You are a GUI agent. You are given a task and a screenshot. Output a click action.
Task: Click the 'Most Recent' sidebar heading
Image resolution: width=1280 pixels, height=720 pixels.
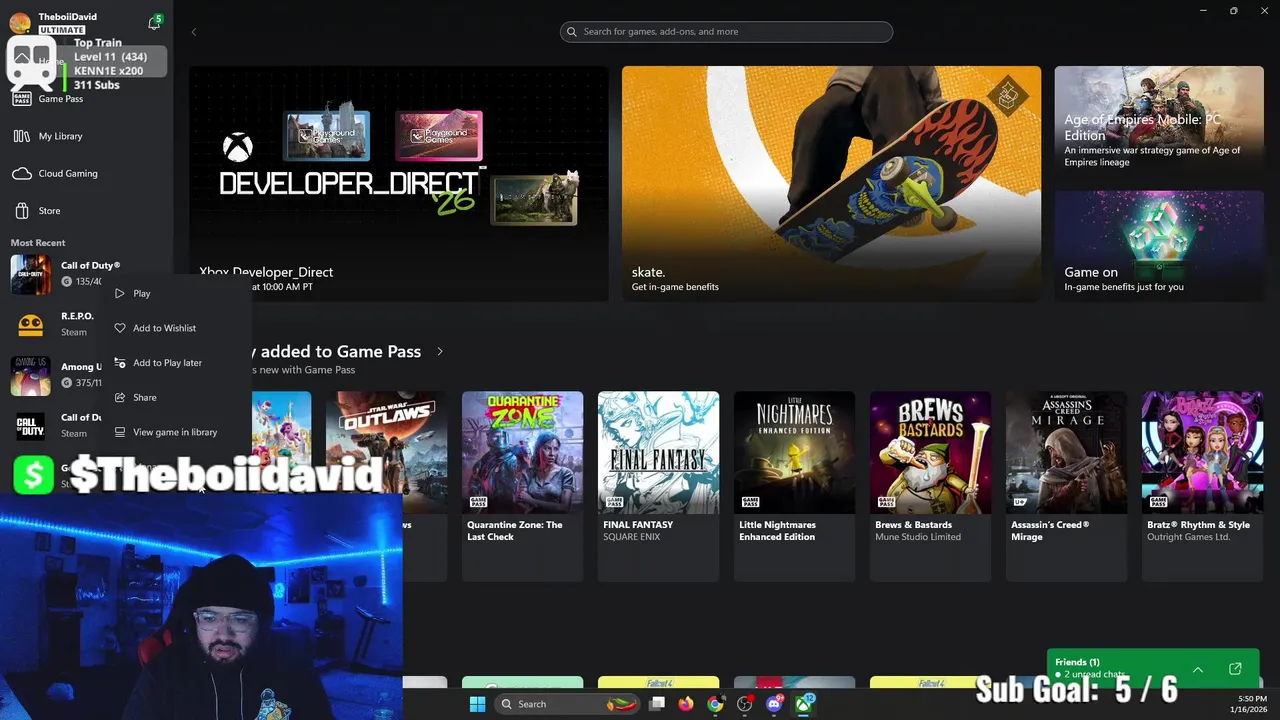point(38,243)
